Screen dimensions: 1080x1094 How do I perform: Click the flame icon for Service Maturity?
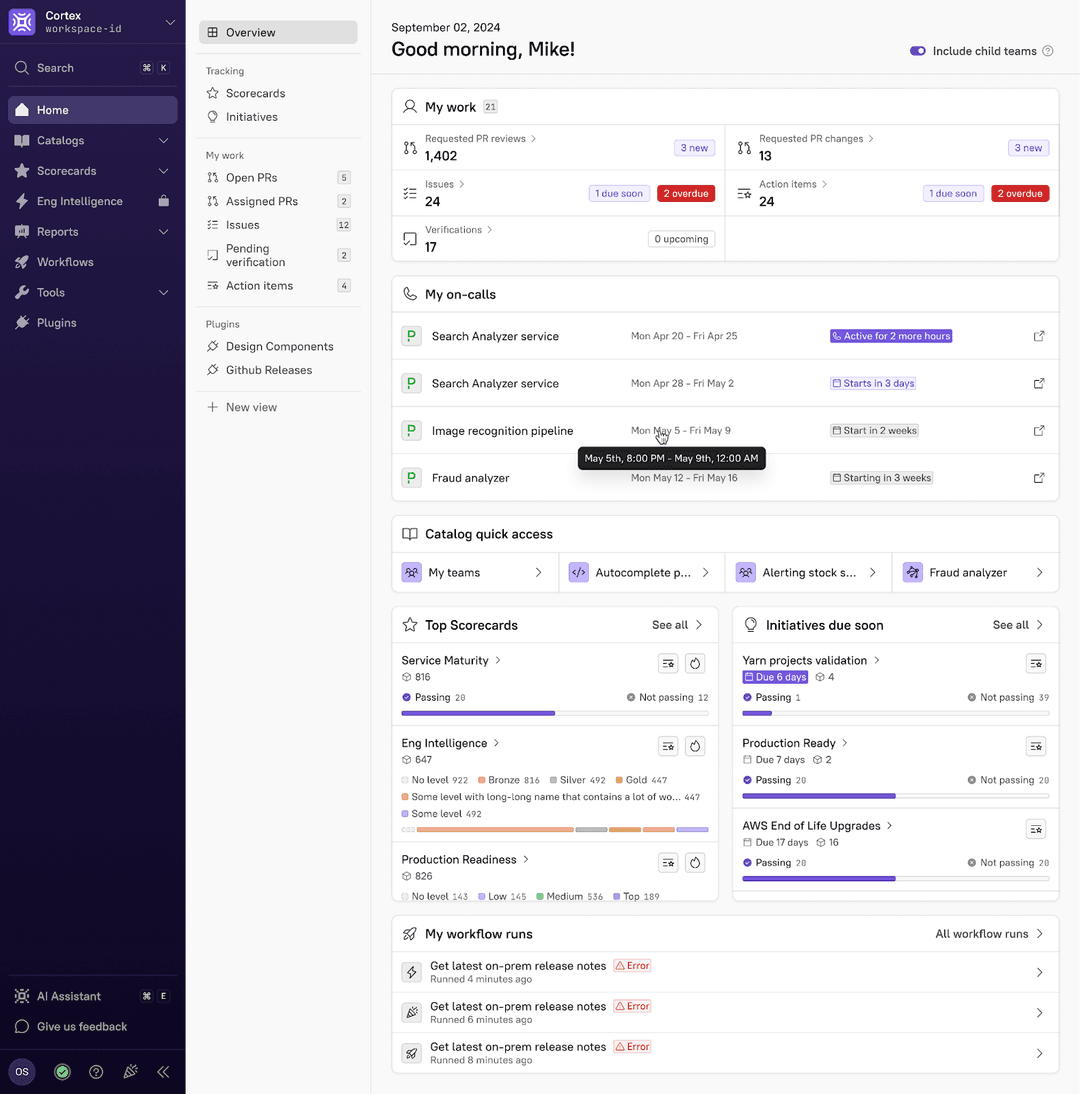(x=696, y=663)
